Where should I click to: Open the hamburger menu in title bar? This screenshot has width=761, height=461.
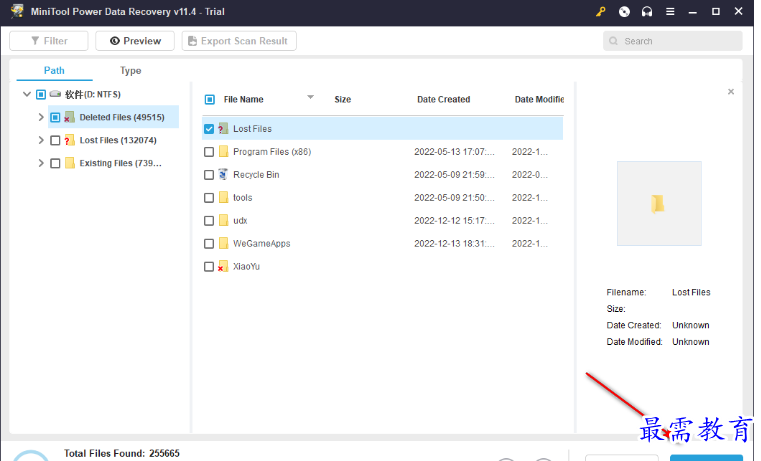pos(670,12)
